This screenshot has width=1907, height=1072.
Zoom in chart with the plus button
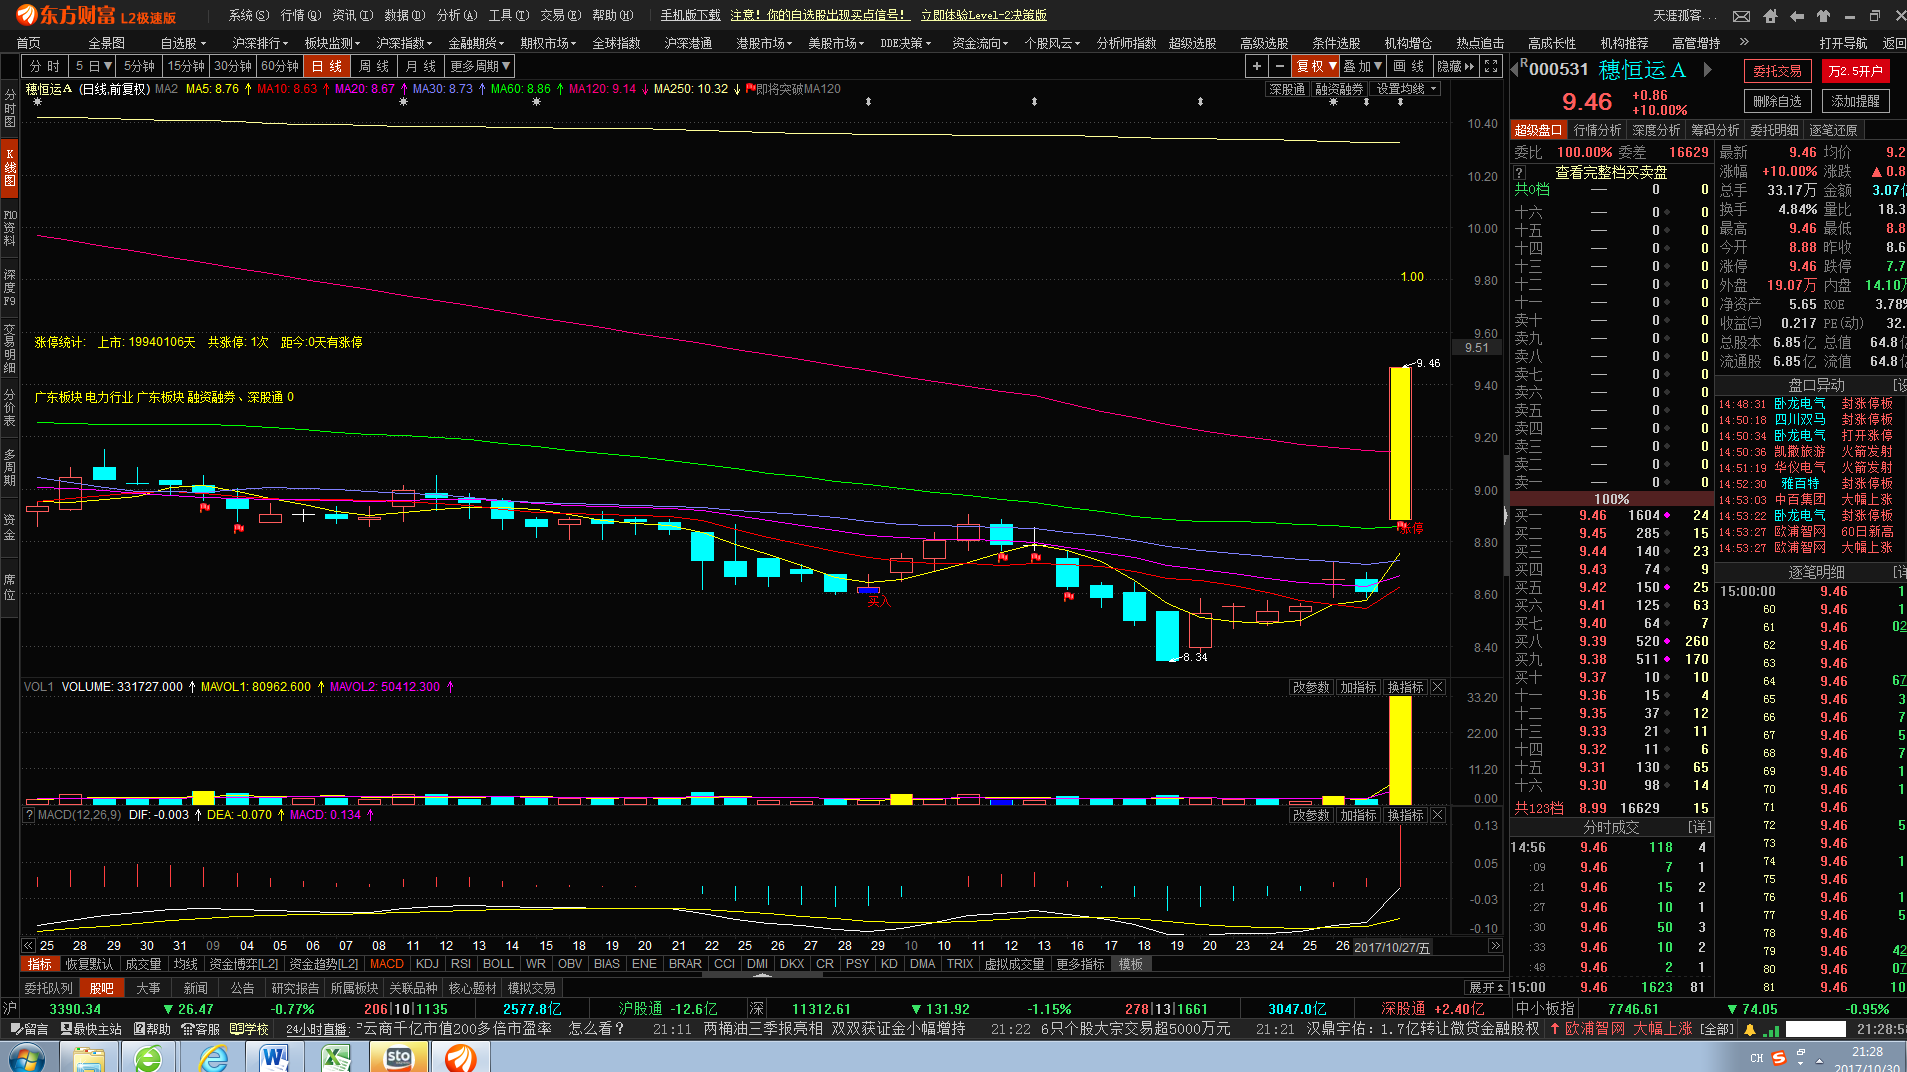pos(1256,66)
